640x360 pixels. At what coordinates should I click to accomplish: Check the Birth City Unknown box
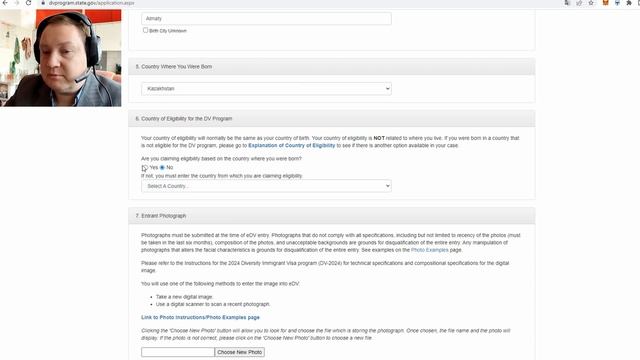[145, 30]
